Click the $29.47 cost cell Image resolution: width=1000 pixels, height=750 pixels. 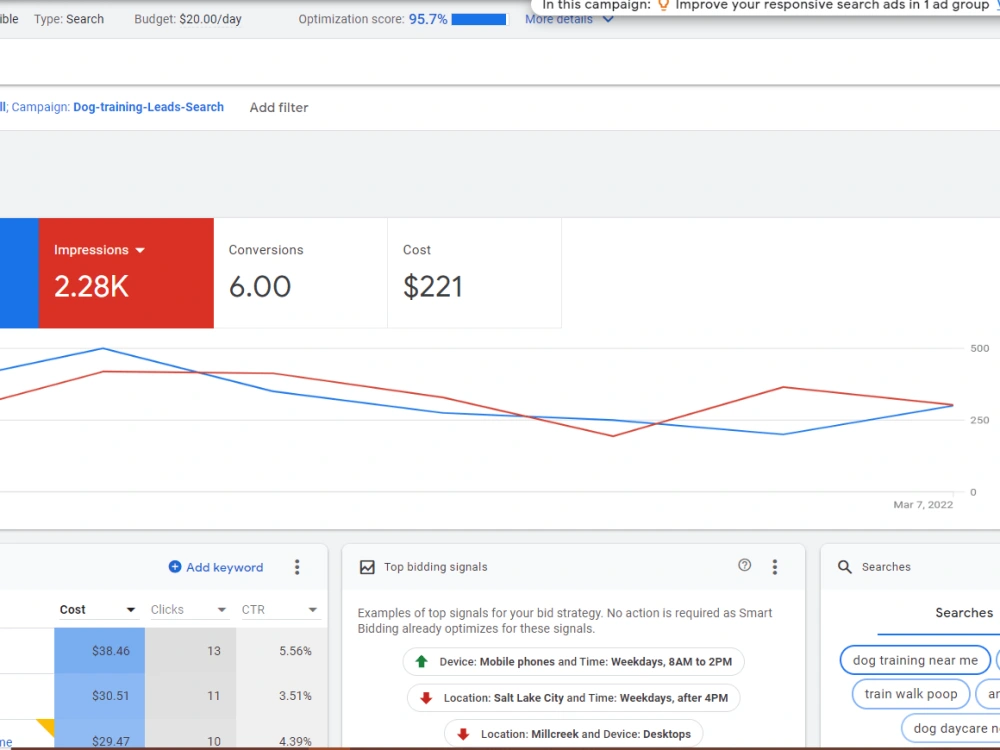point(99,735)
